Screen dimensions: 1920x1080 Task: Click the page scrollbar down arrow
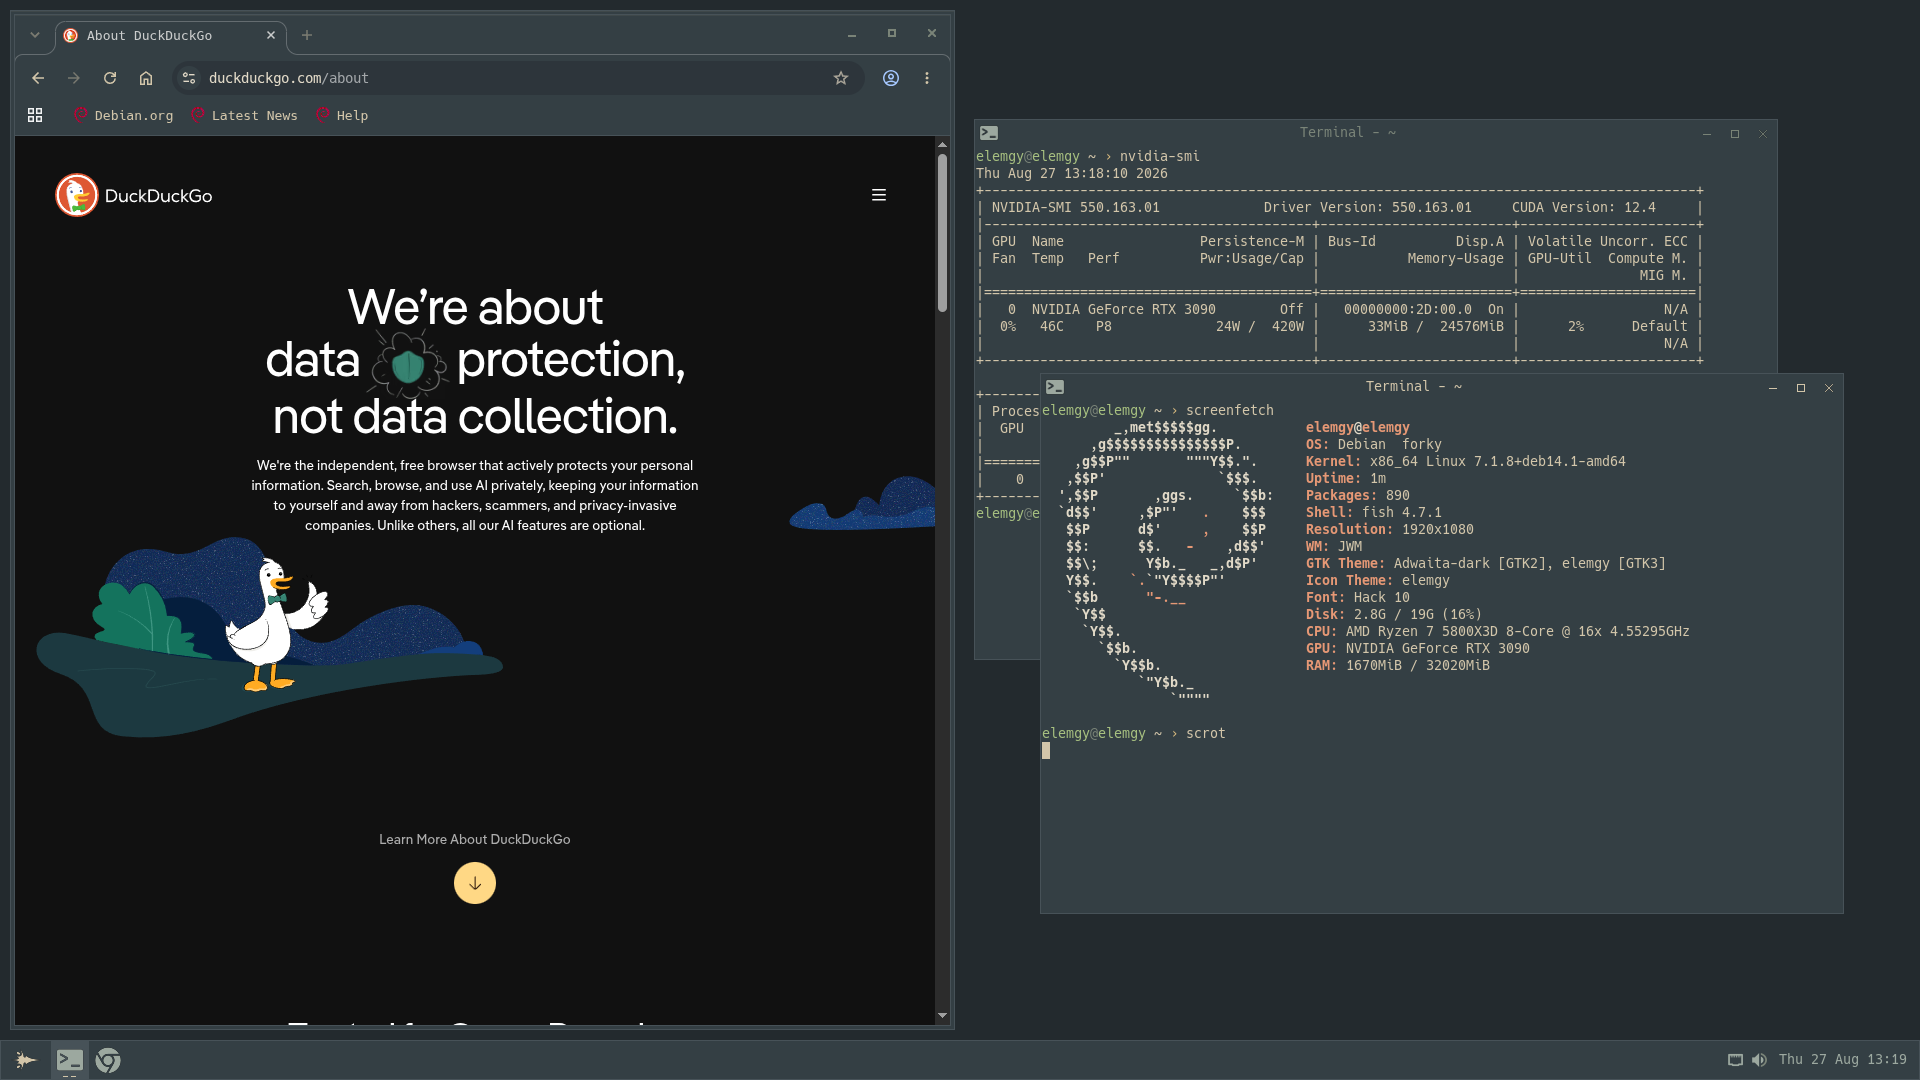(x=942, y=1016)
